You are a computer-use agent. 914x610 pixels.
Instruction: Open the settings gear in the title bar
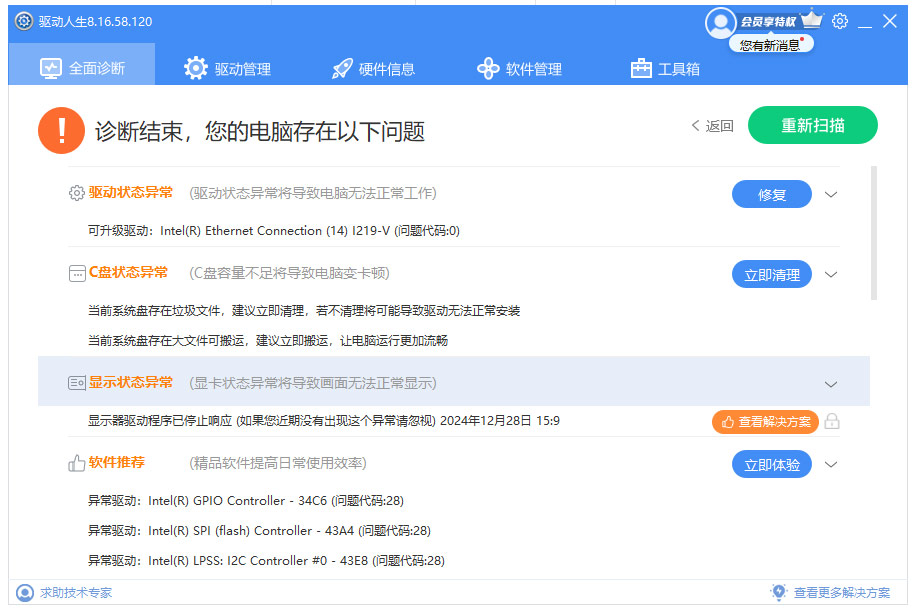(x=840, y=20)
